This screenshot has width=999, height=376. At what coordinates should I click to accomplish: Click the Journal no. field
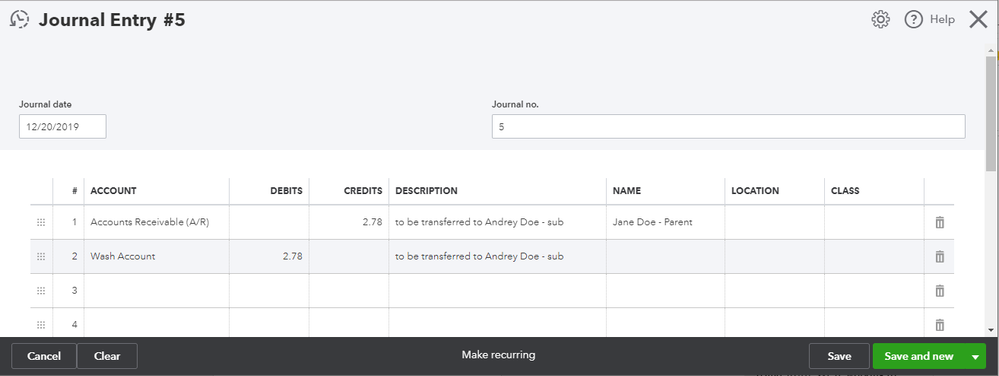728,127
